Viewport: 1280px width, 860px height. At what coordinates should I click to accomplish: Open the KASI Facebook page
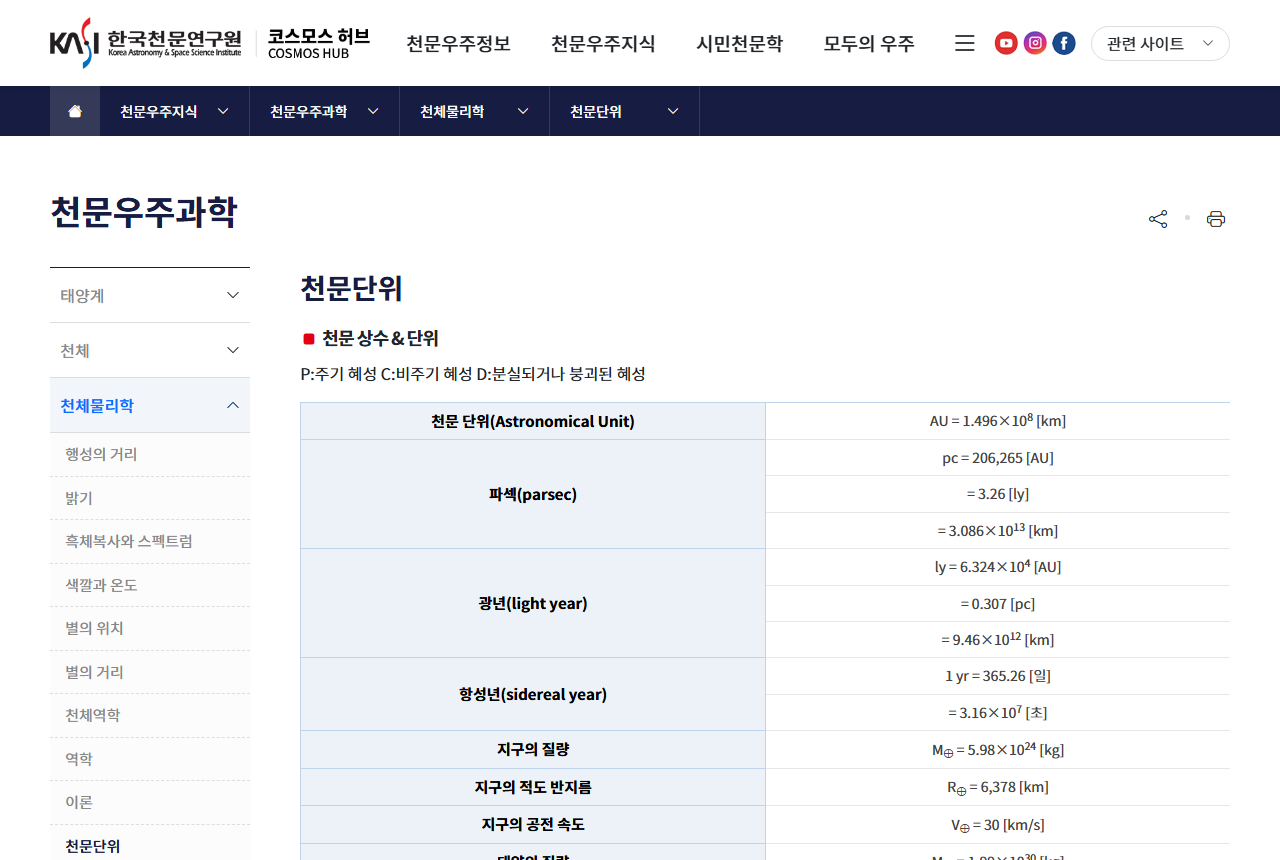1064,43
